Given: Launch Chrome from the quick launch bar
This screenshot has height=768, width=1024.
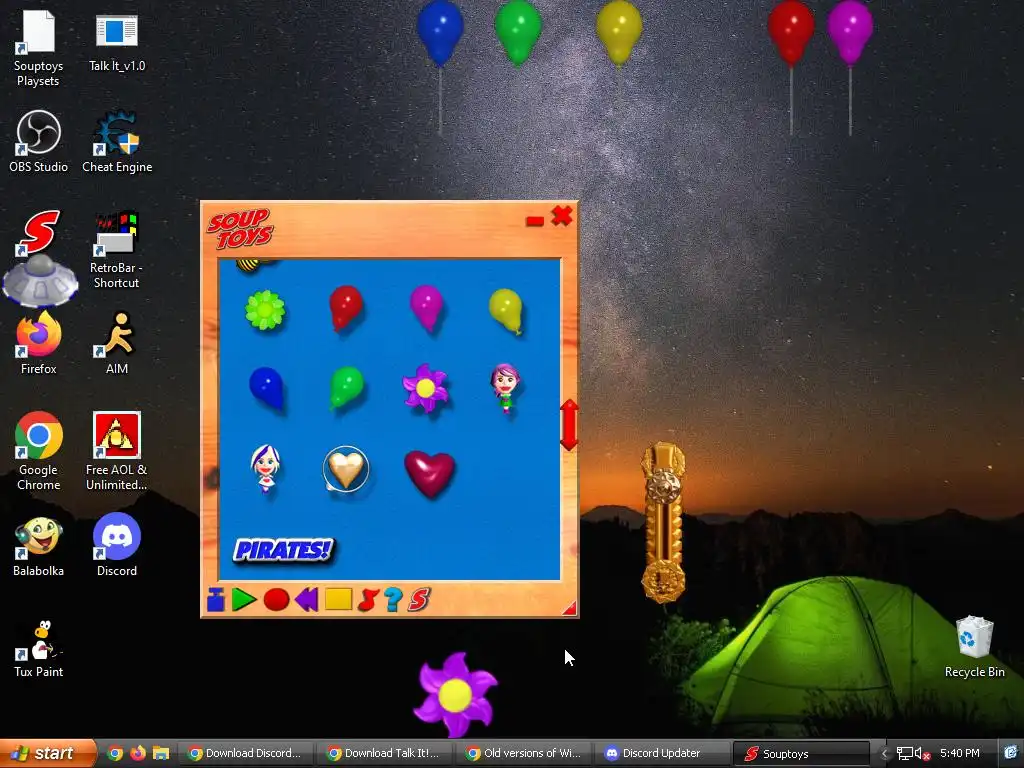Looking at the screenshot, I should pos(115,753).
